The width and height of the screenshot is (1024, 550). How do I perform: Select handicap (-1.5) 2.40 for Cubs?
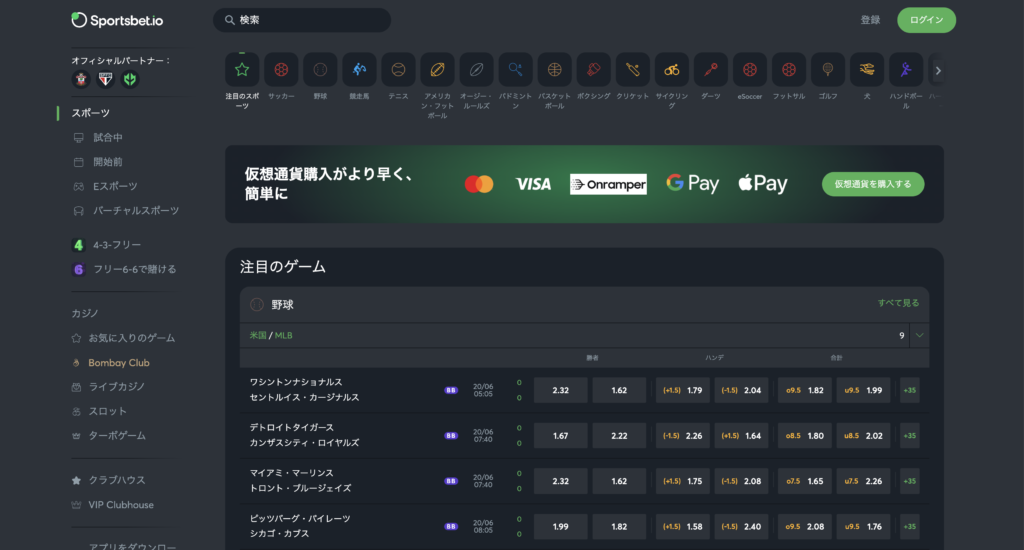point(741,526)
